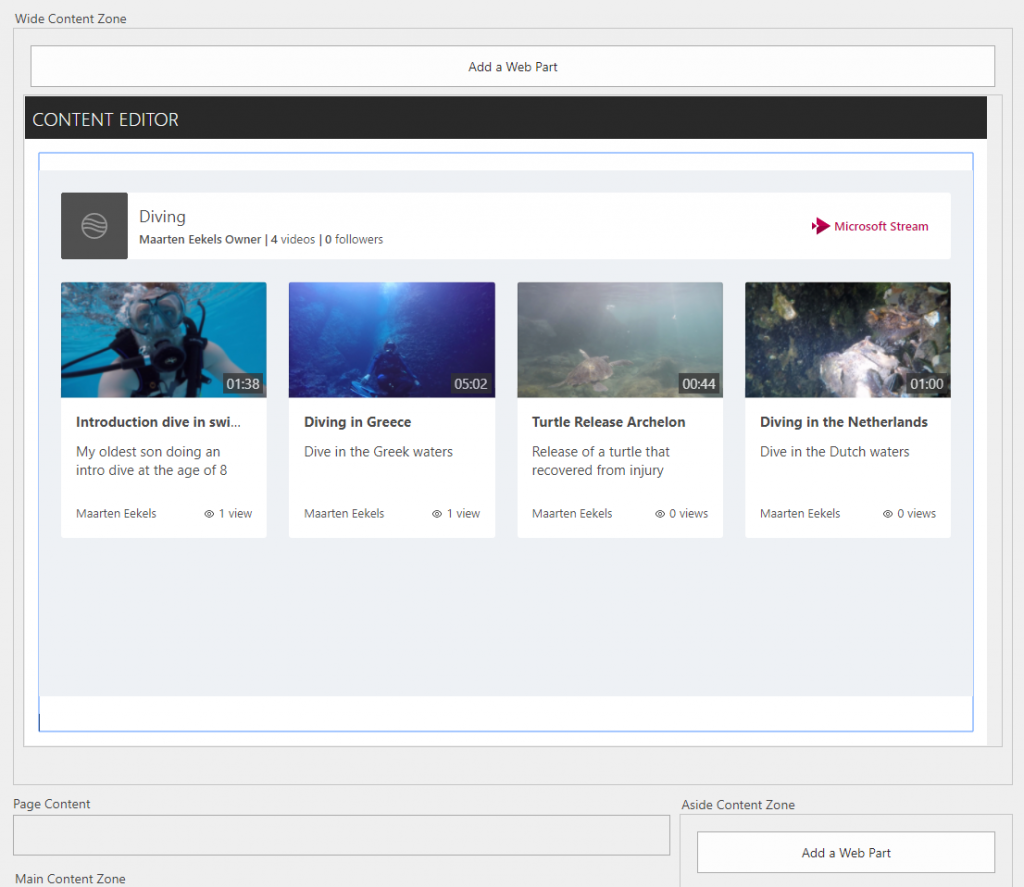The width and height of the screenshot is (1024, 887).
Task: Add a Web Part in Wide Content Zone
Action: pos(513,67)
